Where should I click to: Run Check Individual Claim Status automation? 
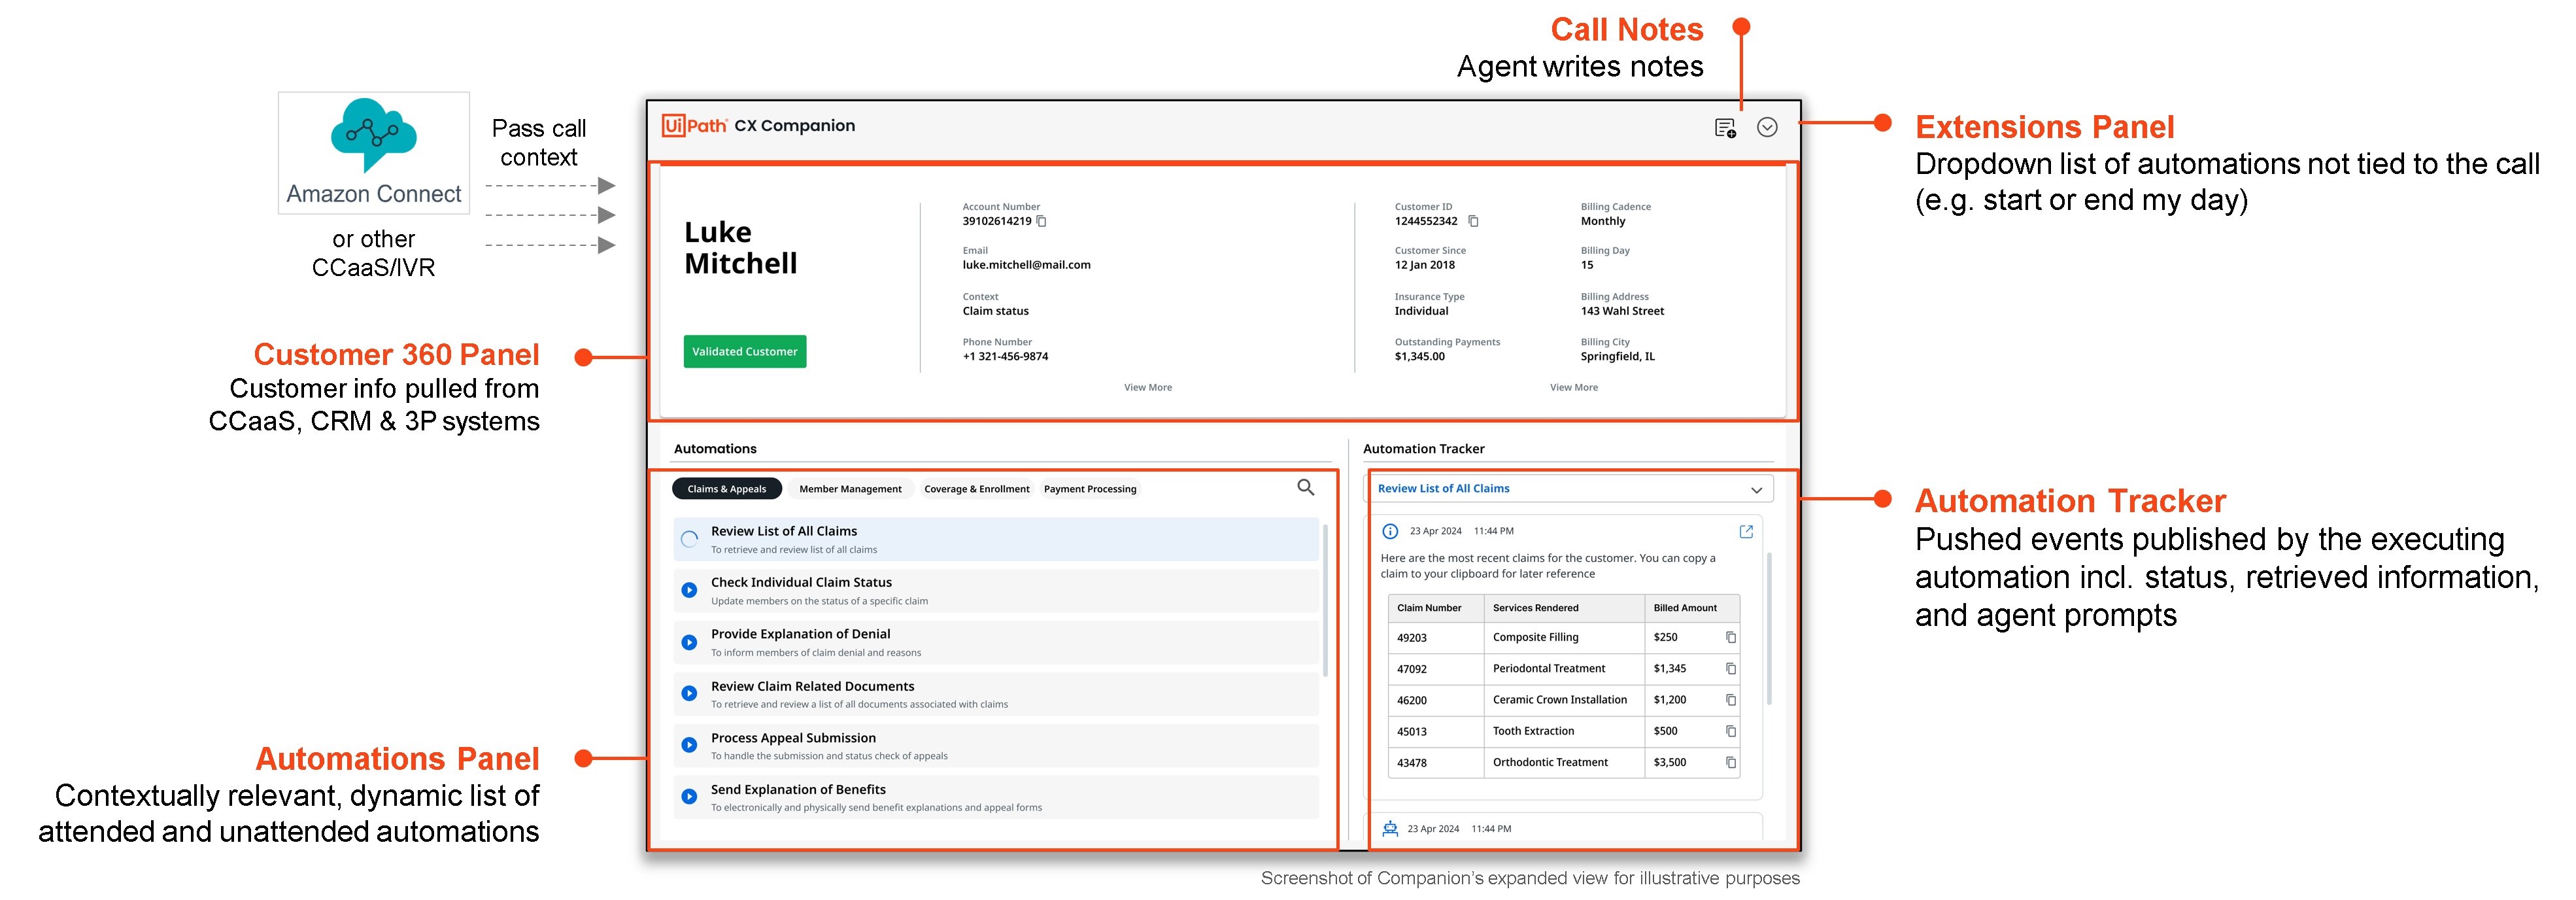(689, 590)
